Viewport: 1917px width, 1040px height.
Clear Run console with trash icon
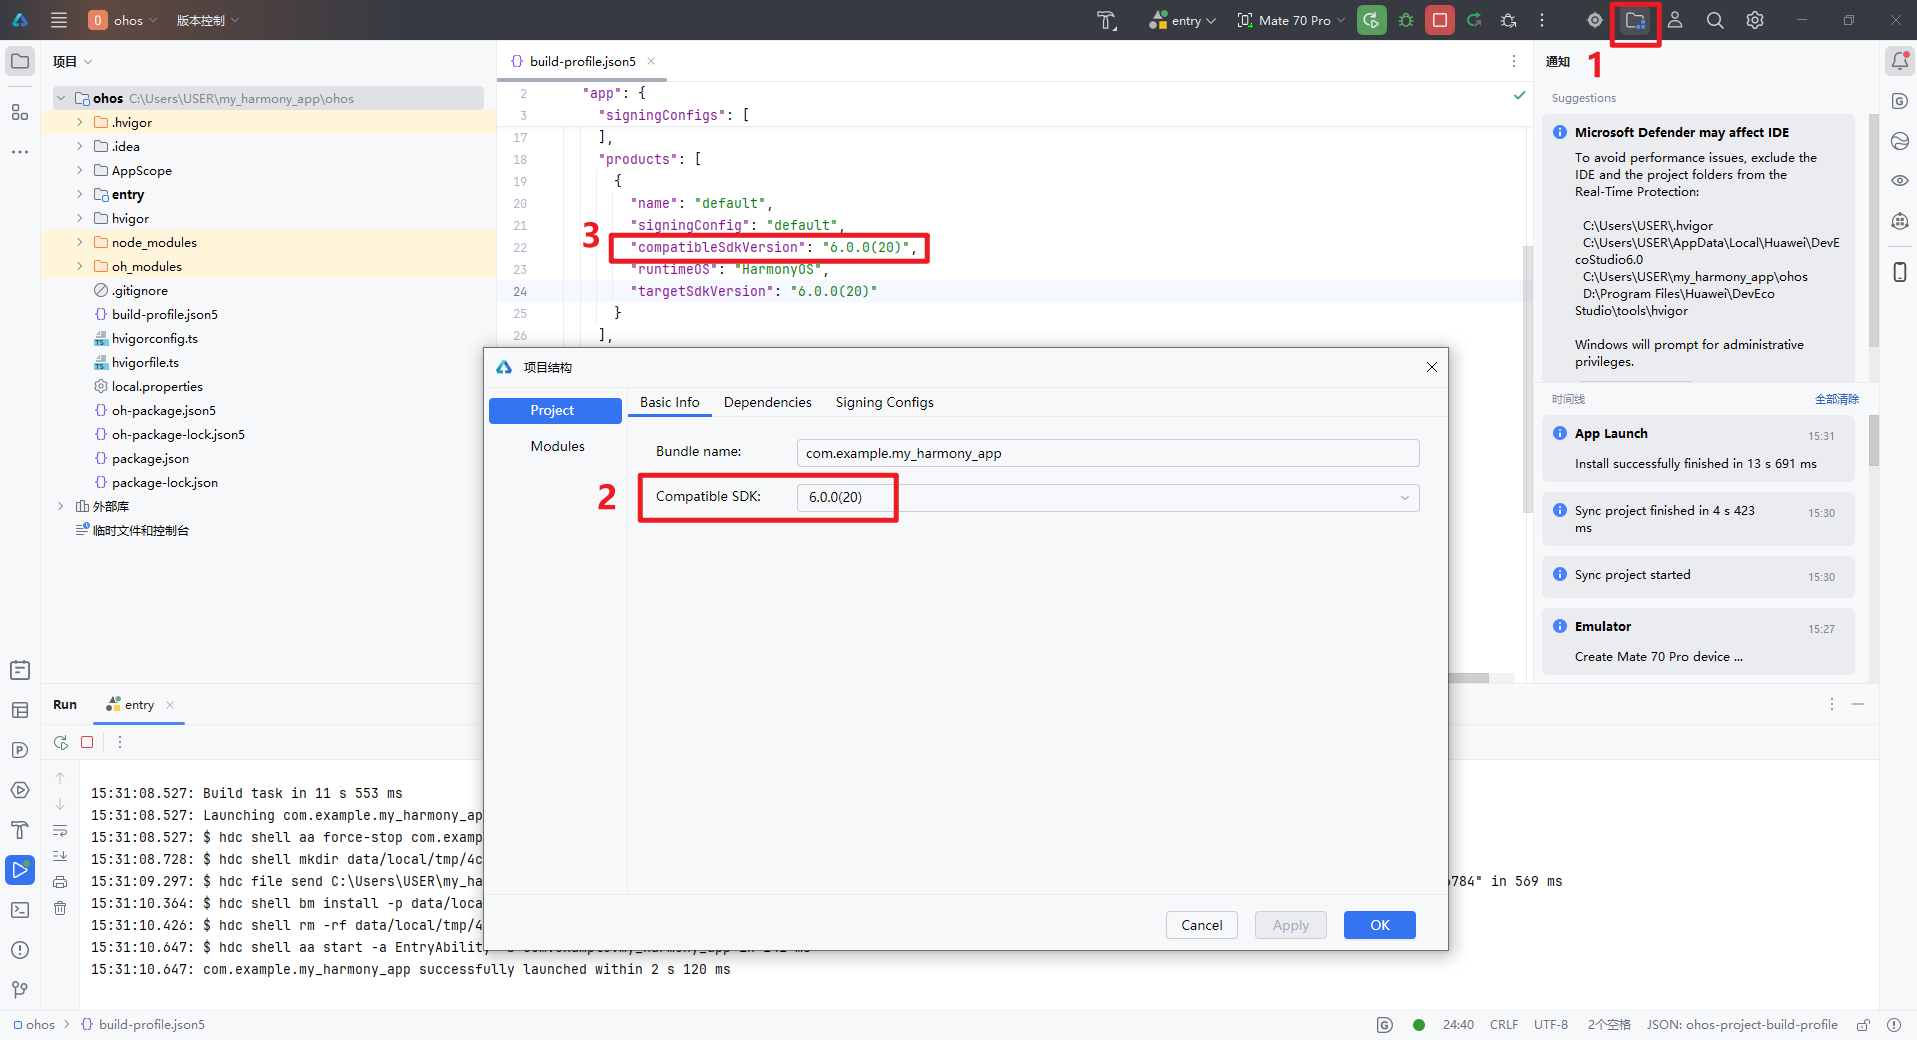[x=60, y=908]
